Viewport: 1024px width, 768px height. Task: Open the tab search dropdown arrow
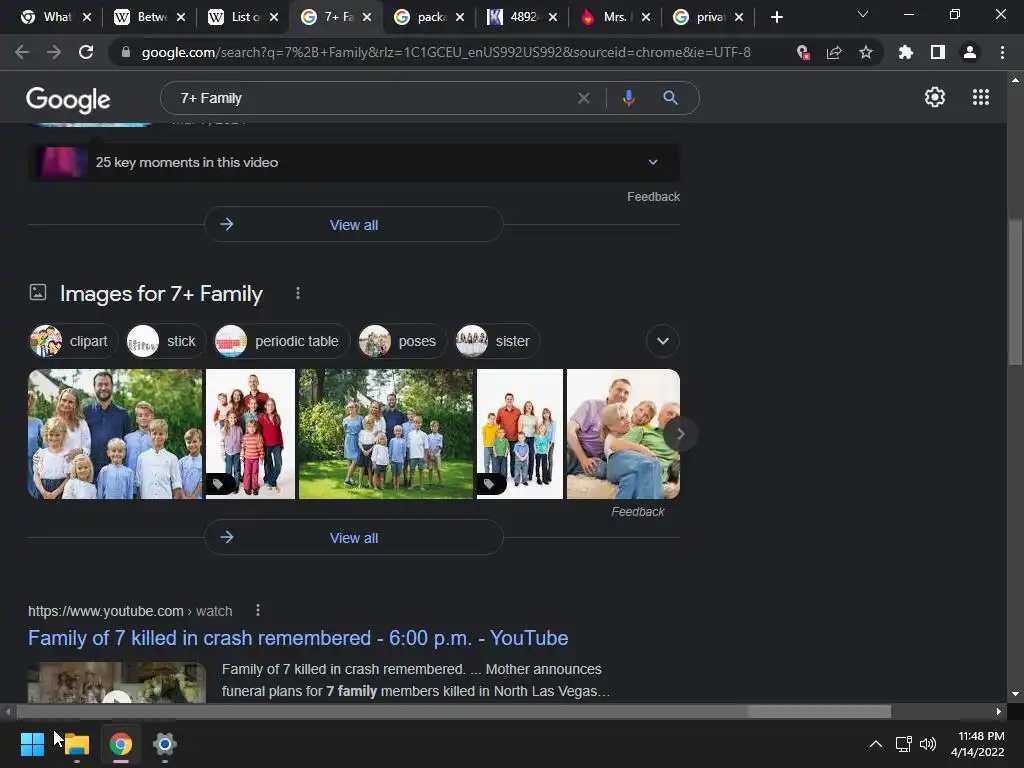[x=863, y=14]
